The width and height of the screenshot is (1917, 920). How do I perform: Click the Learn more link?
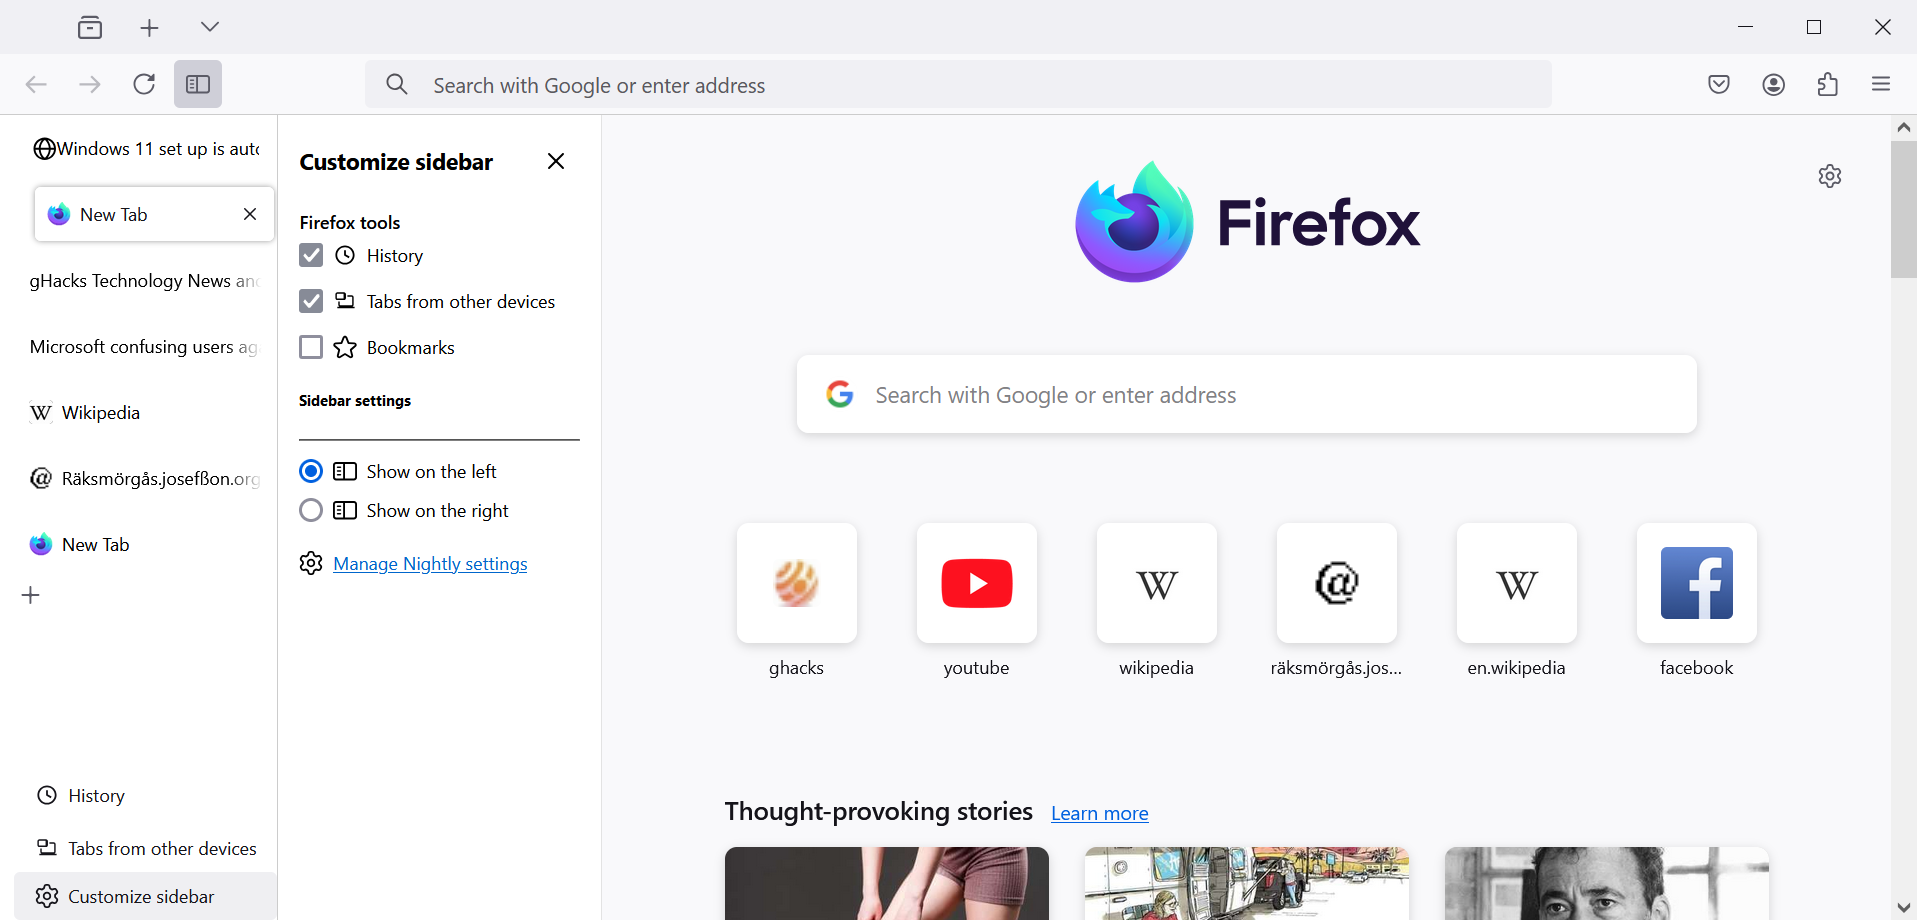pos(1099,813)
